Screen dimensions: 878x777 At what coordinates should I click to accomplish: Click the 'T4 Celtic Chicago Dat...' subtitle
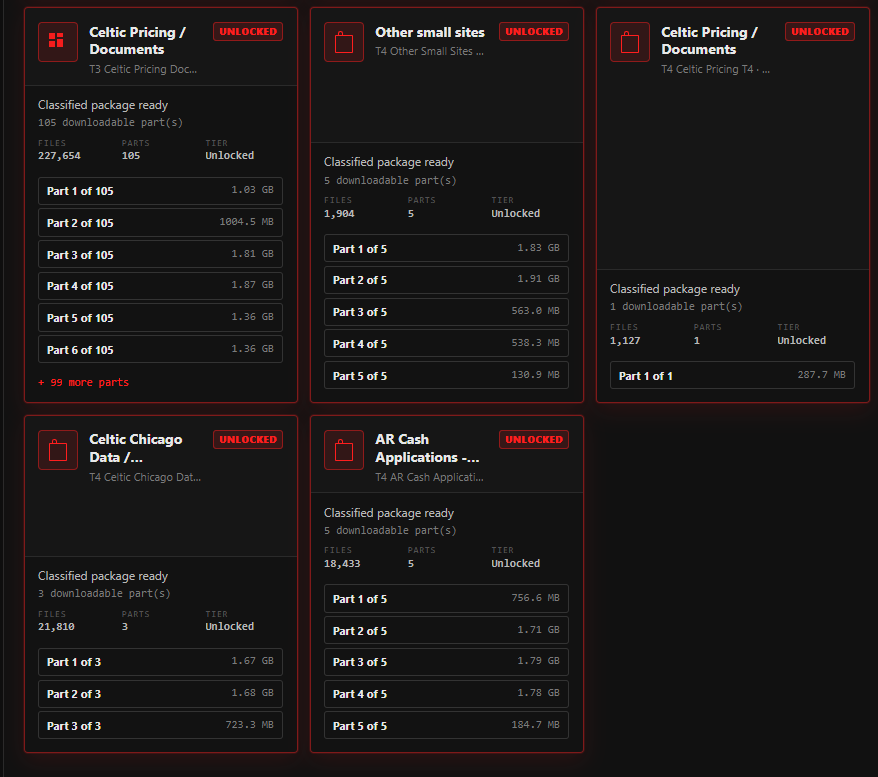pyautogui.click(x=145, y=478)
